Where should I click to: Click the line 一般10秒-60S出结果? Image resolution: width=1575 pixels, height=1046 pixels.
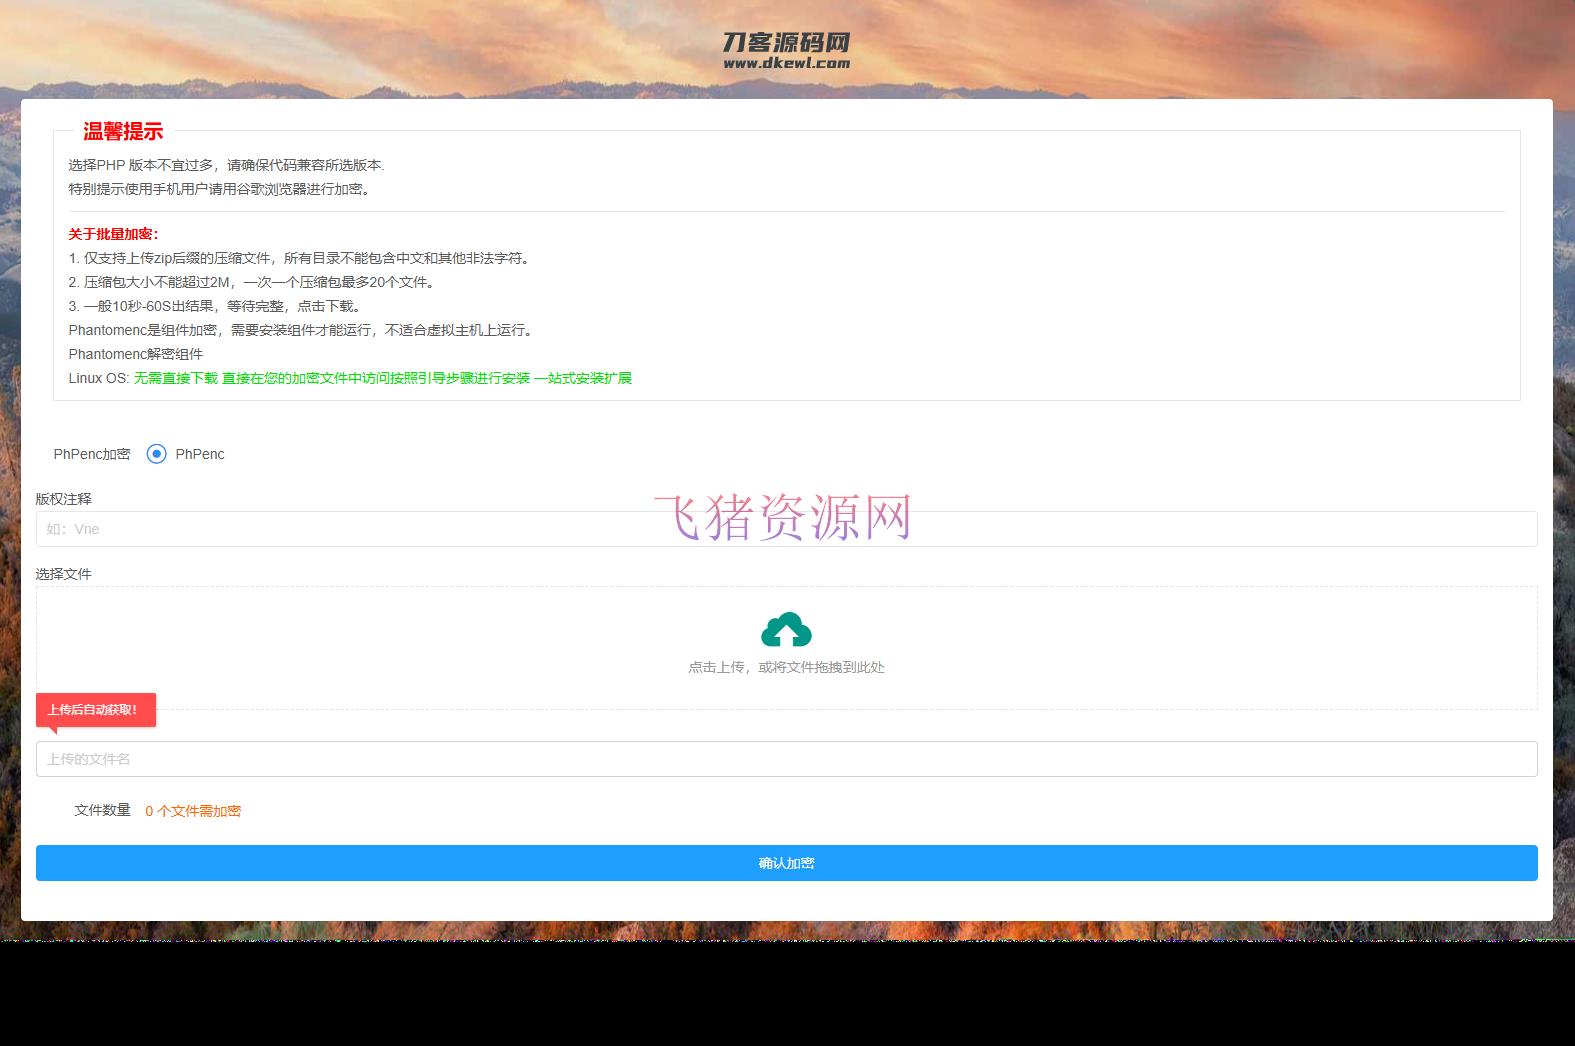(215, 306)
